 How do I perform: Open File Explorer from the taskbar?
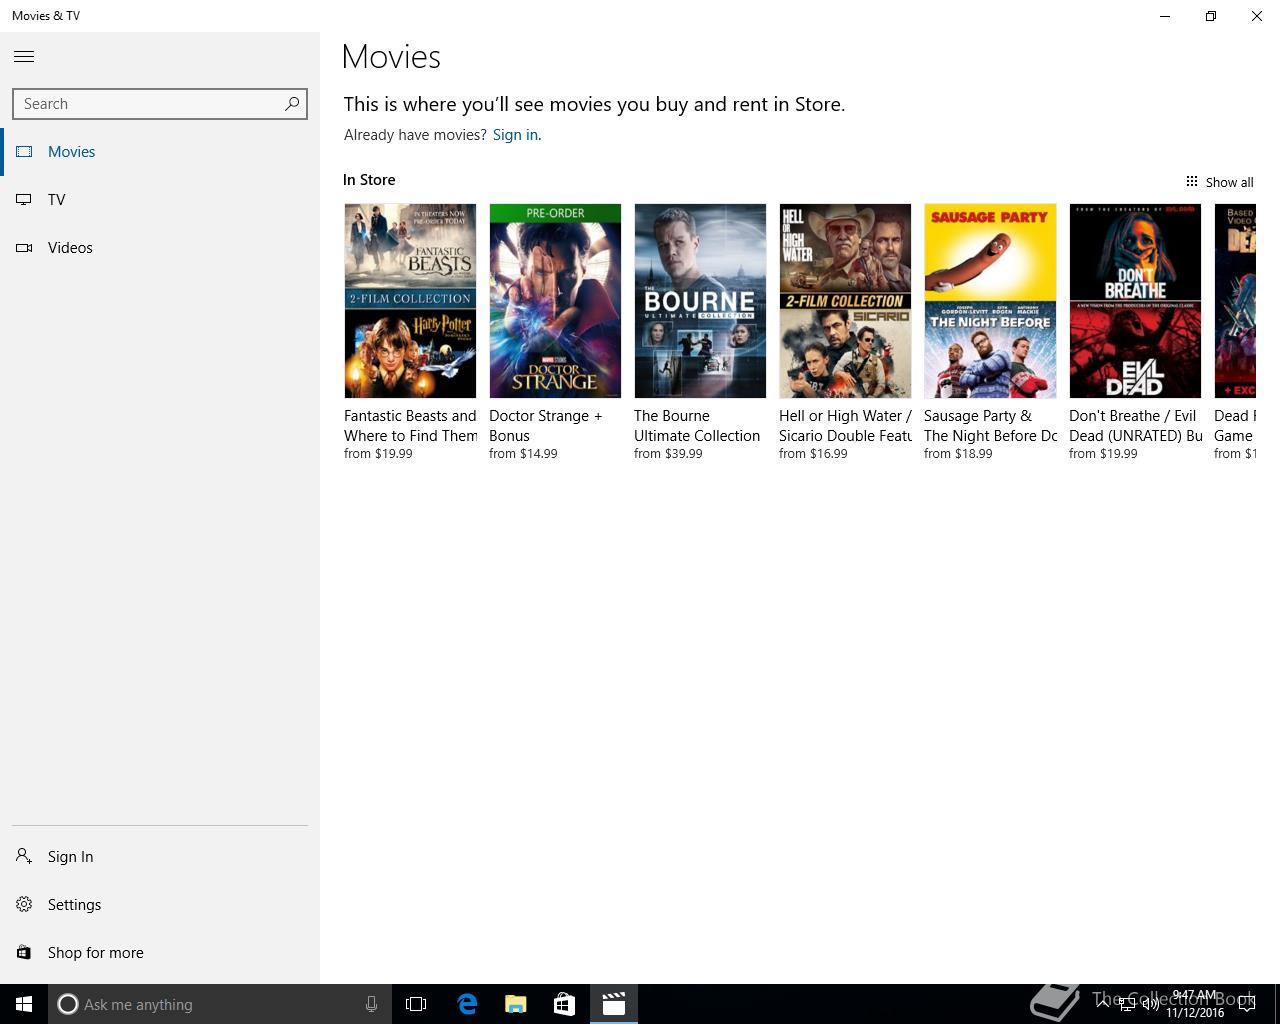pyautogui.click(x=515, y=1004)
